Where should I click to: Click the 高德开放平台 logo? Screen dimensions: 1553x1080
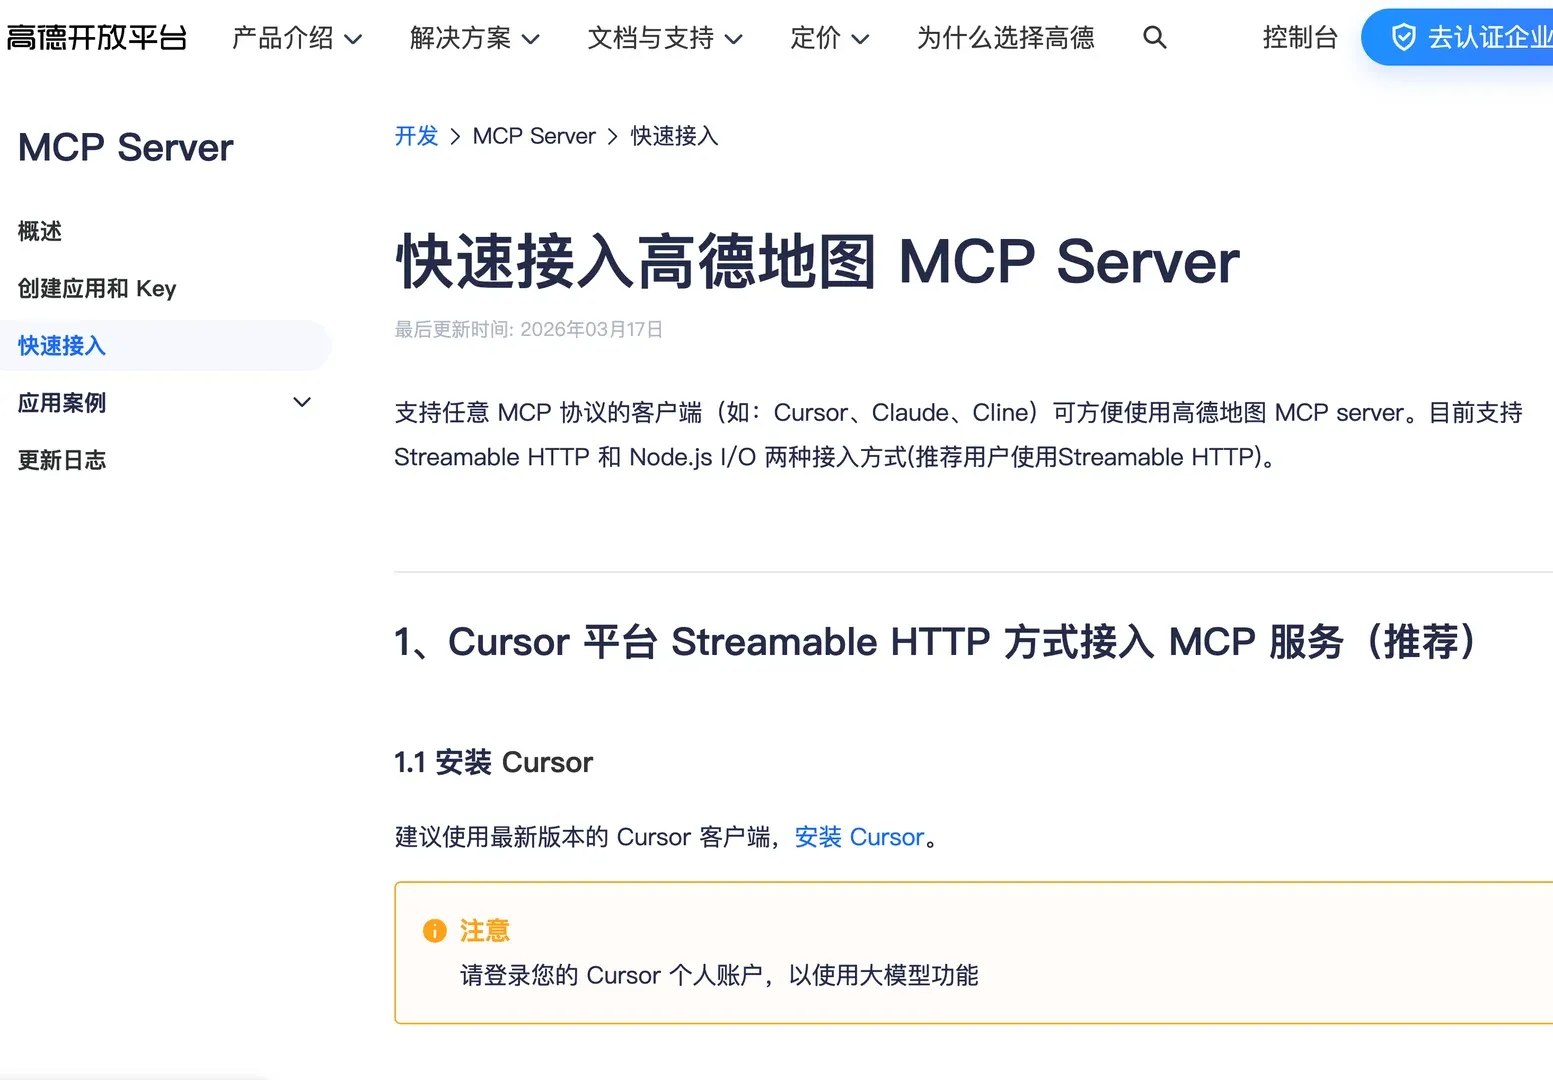pos(96,38)
